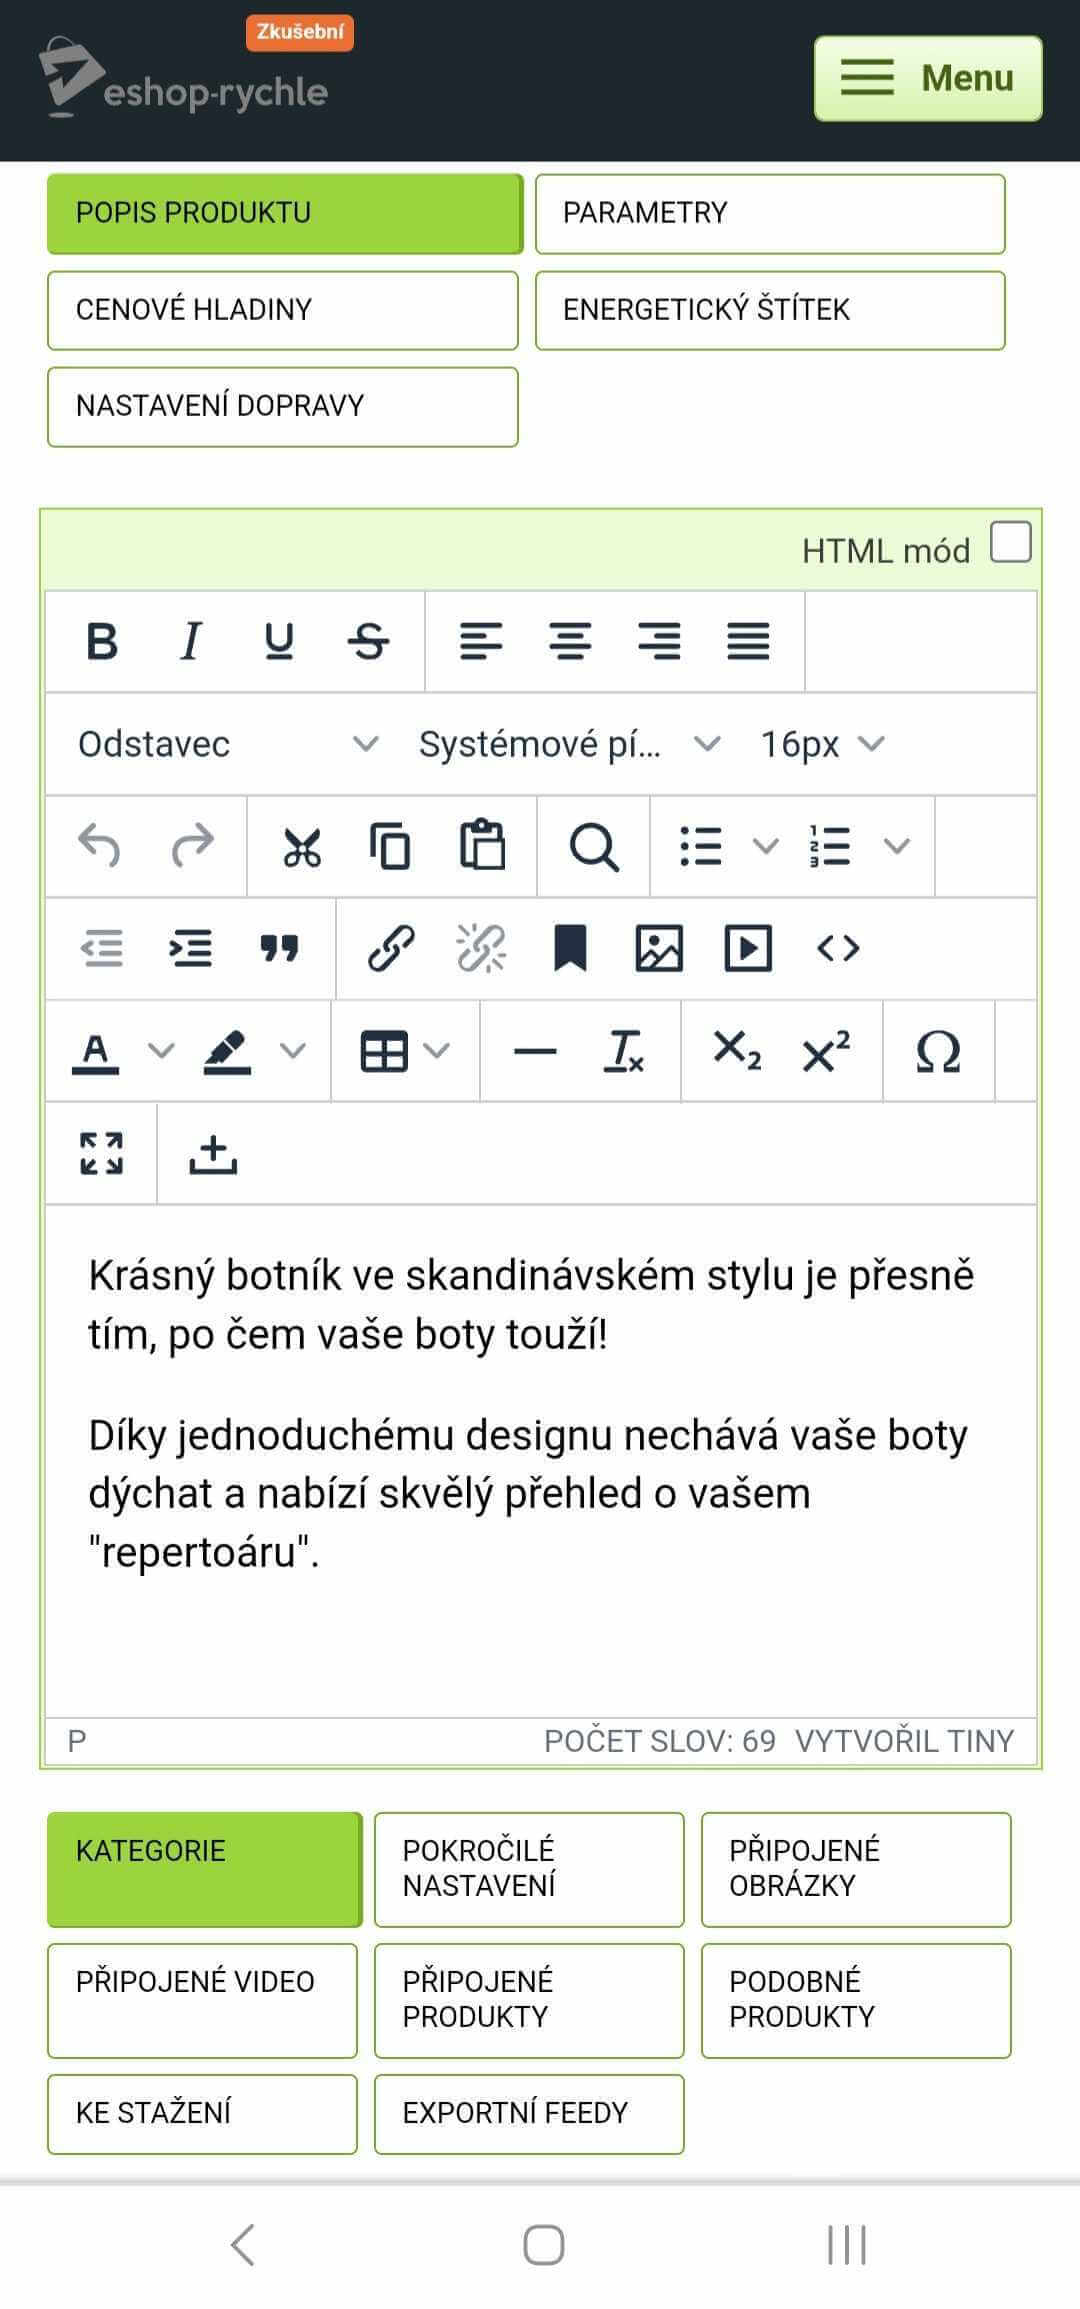
Task: Open CENOVÉ HLADINY tab
Action: point(283,310)
